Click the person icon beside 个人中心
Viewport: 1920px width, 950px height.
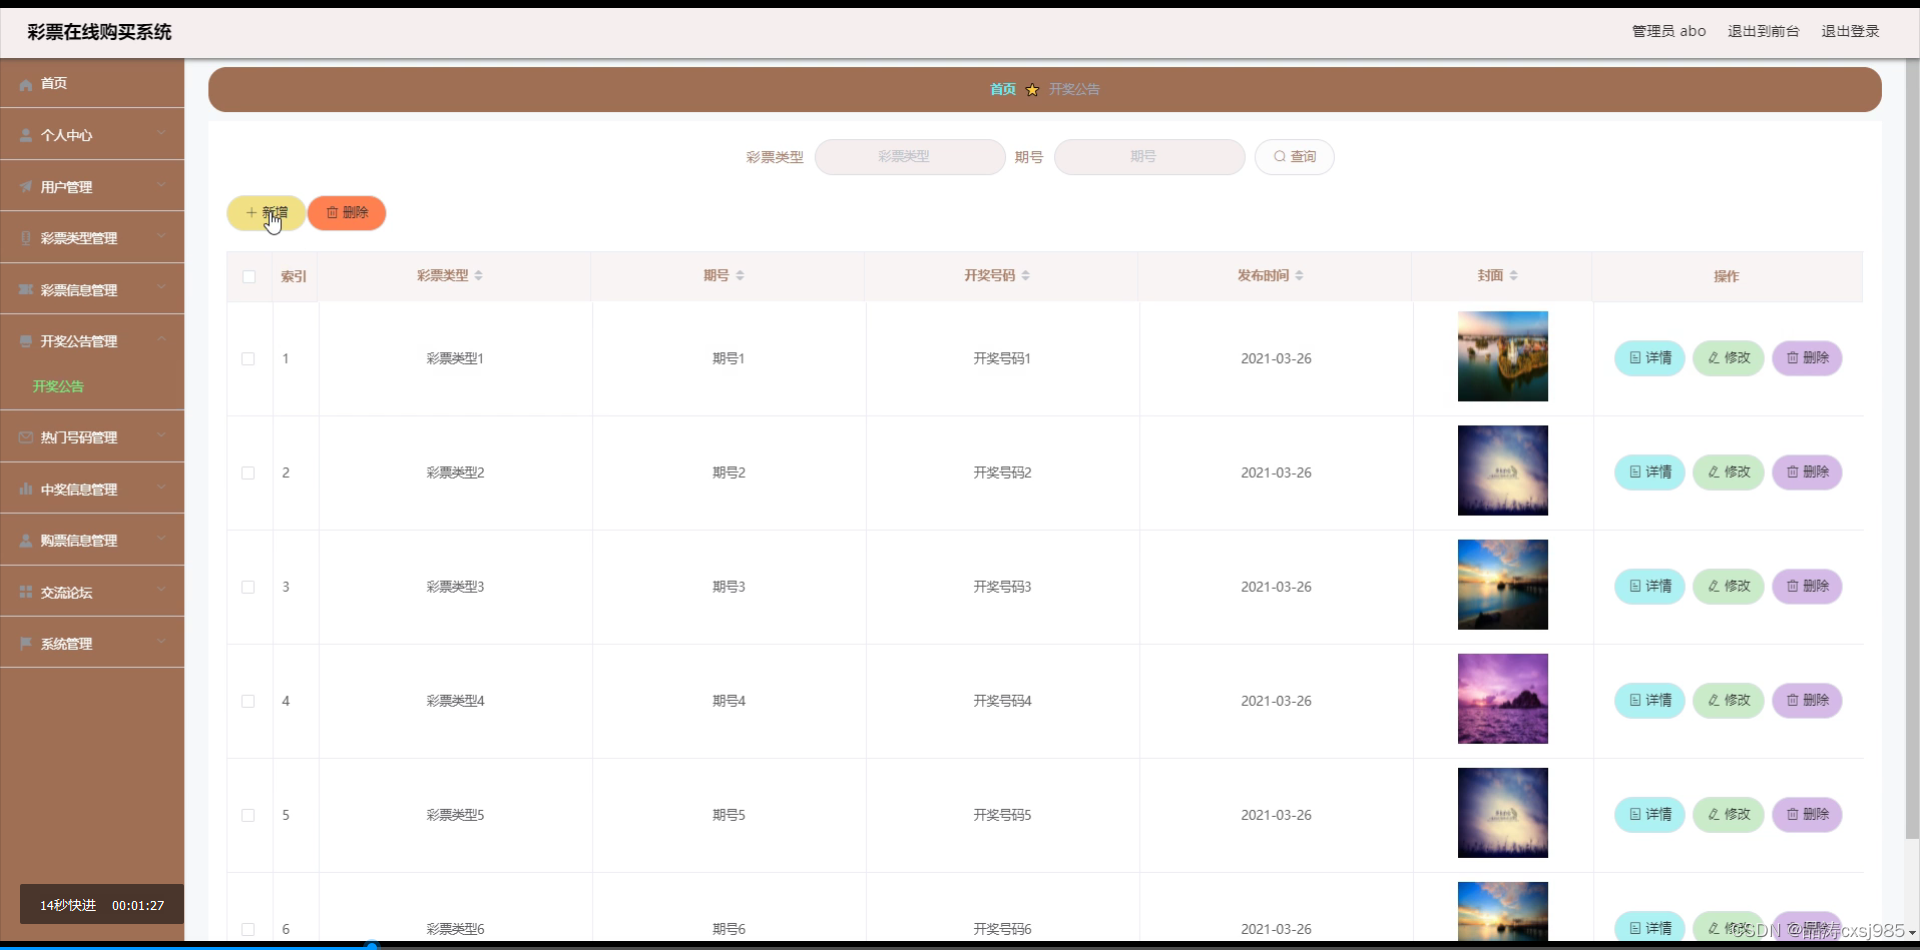[26, 136]
